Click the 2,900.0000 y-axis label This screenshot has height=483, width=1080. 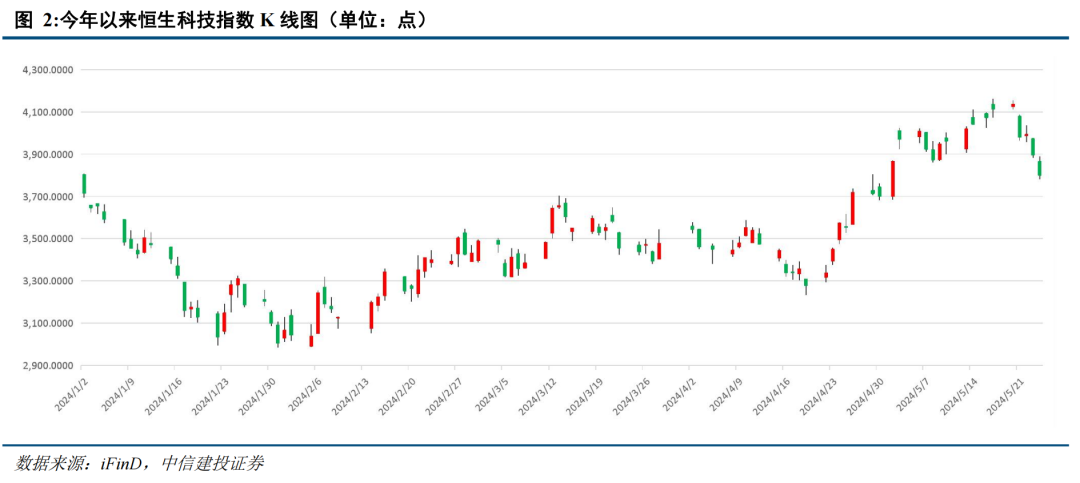[x=50, y=366]
